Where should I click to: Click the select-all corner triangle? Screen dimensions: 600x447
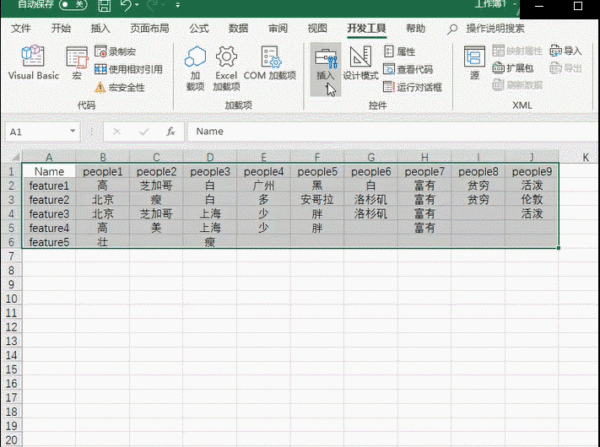click(16, 157)
